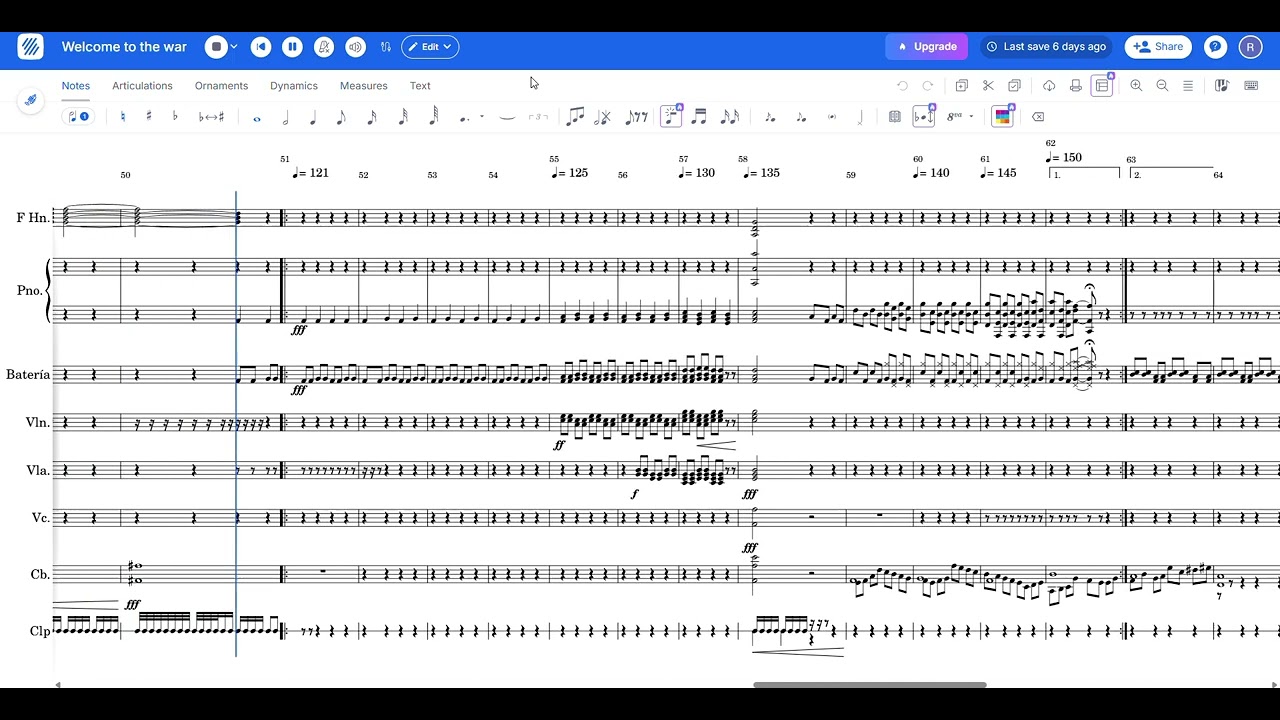Switch to the Dynamics tab
1280x720 pixels.
pyautogui.click(x=294, y=86)
